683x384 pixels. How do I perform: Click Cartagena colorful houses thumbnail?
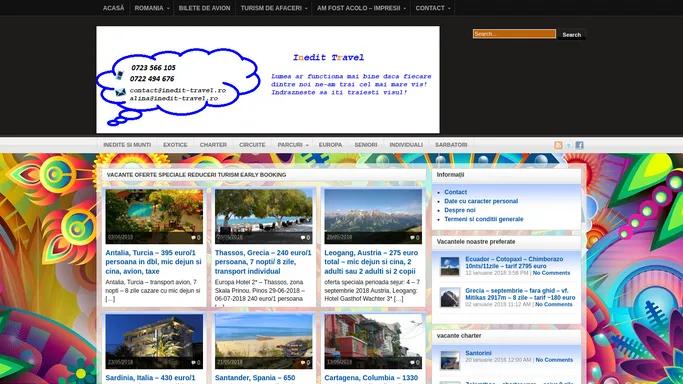click(x=373, y=341)
